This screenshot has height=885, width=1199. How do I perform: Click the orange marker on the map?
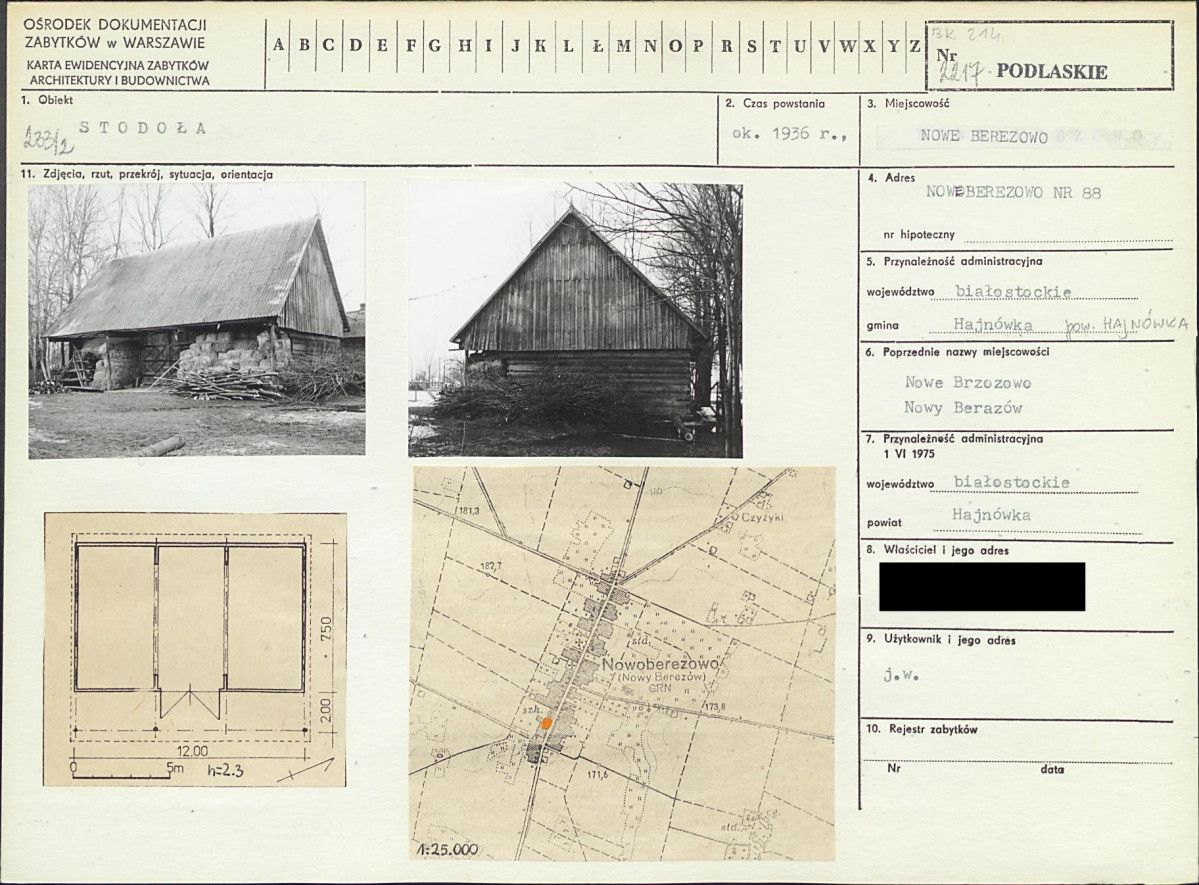click(547, 722)
